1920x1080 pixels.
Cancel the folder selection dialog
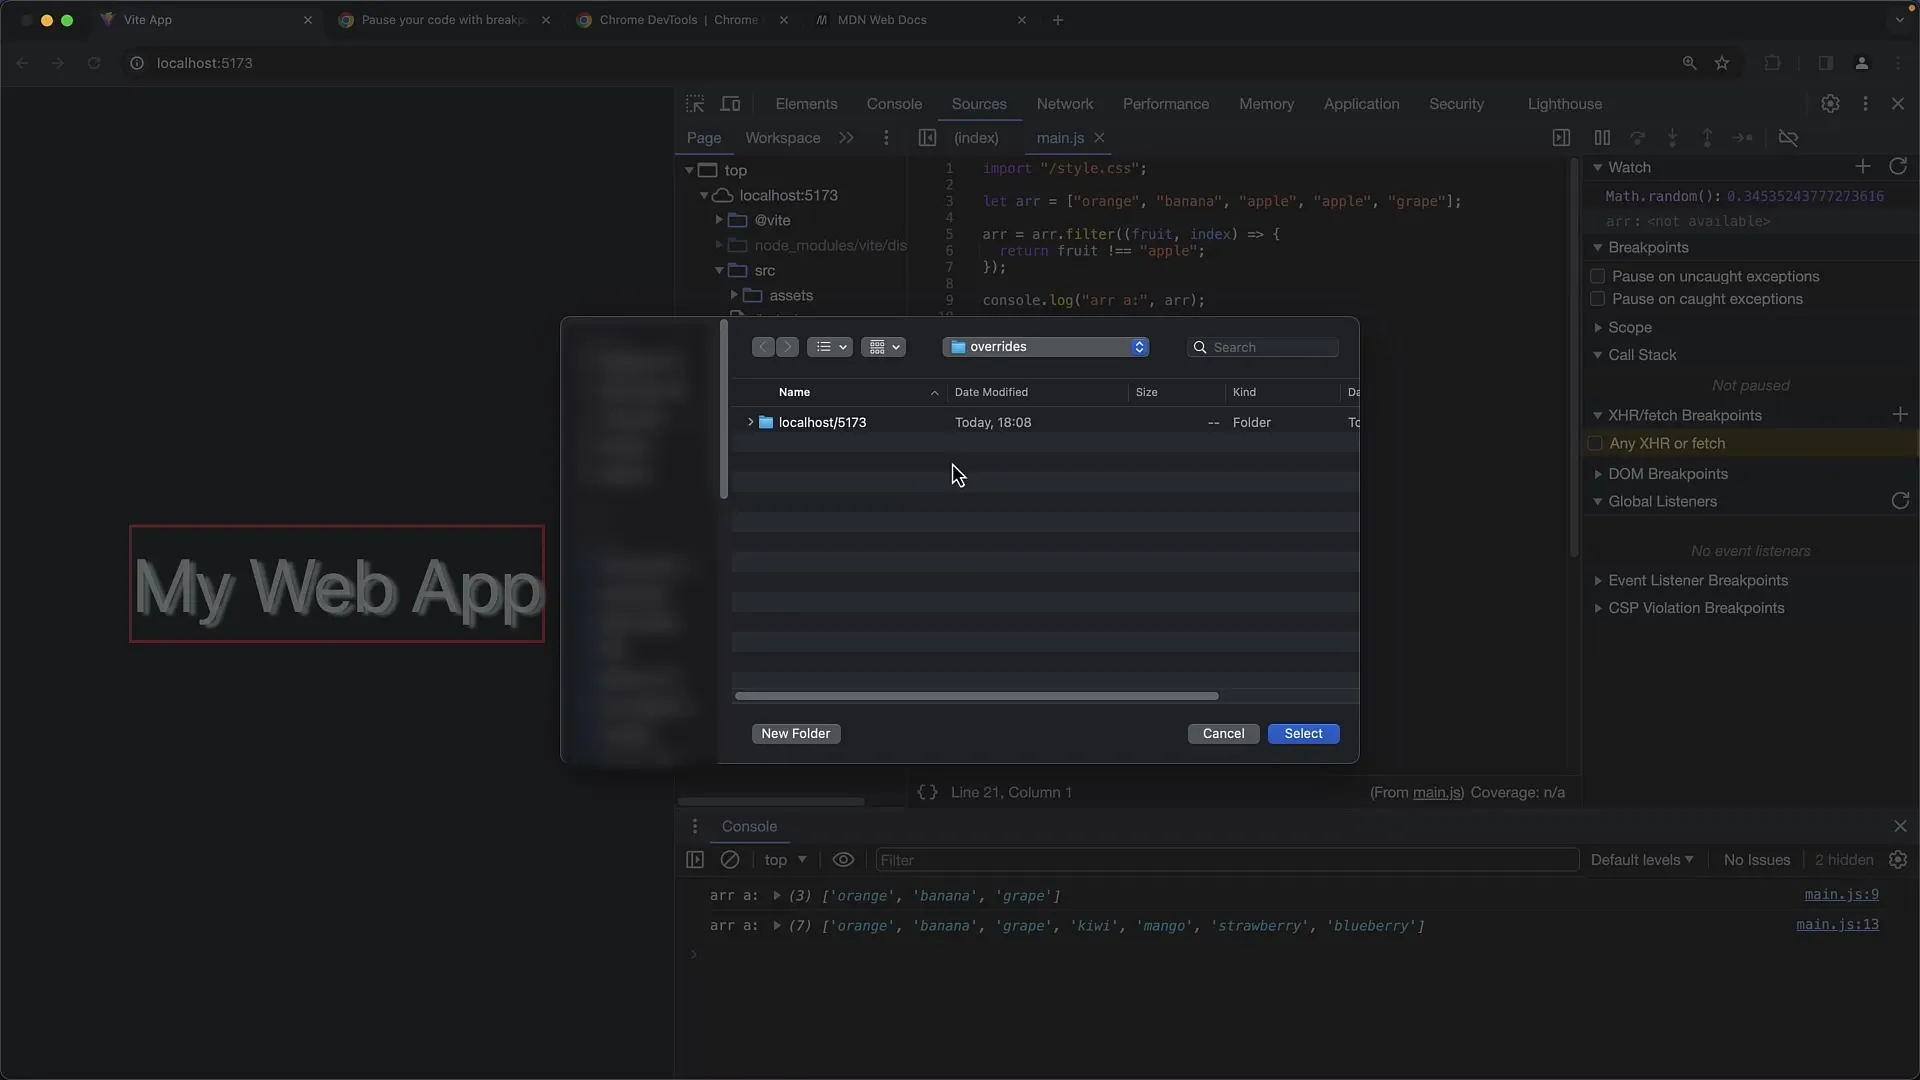[x=1223, y=734]
